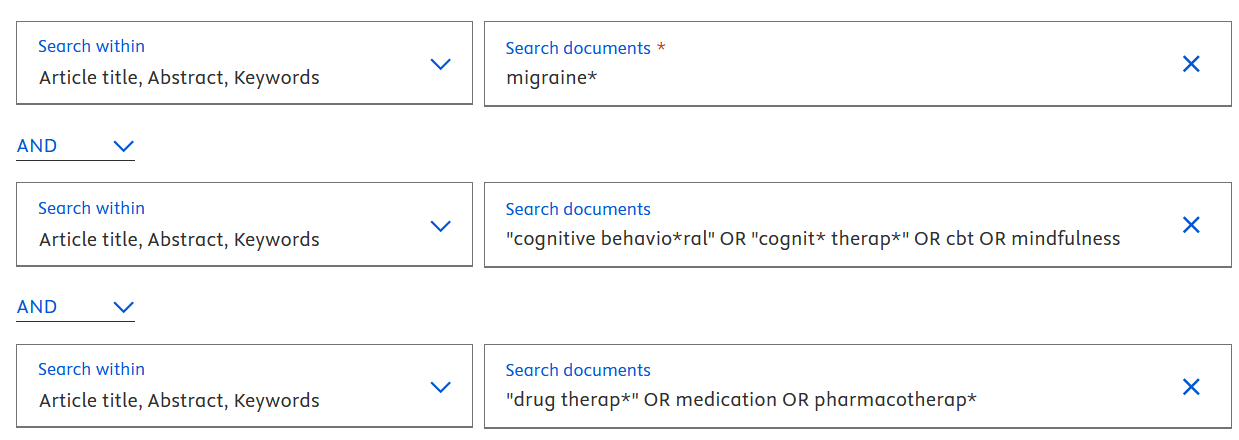
Task: Click the first row's Search within label
Action: tap(91, 46)
